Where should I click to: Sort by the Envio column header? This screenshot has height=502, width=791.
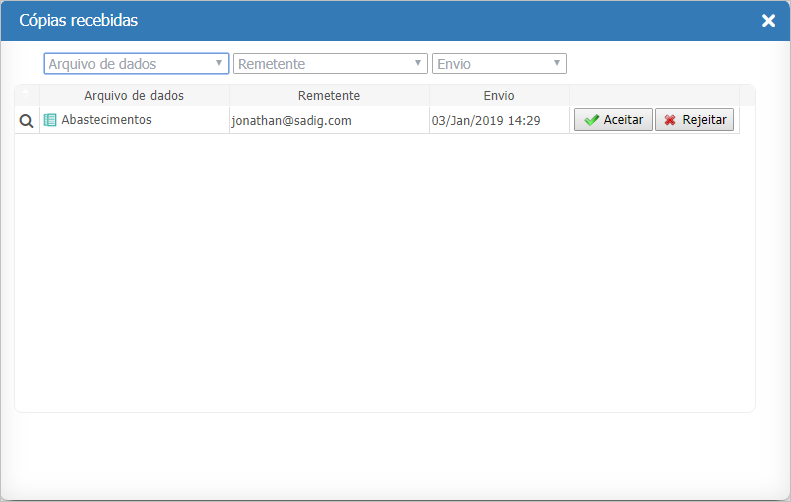click(498, 96)
